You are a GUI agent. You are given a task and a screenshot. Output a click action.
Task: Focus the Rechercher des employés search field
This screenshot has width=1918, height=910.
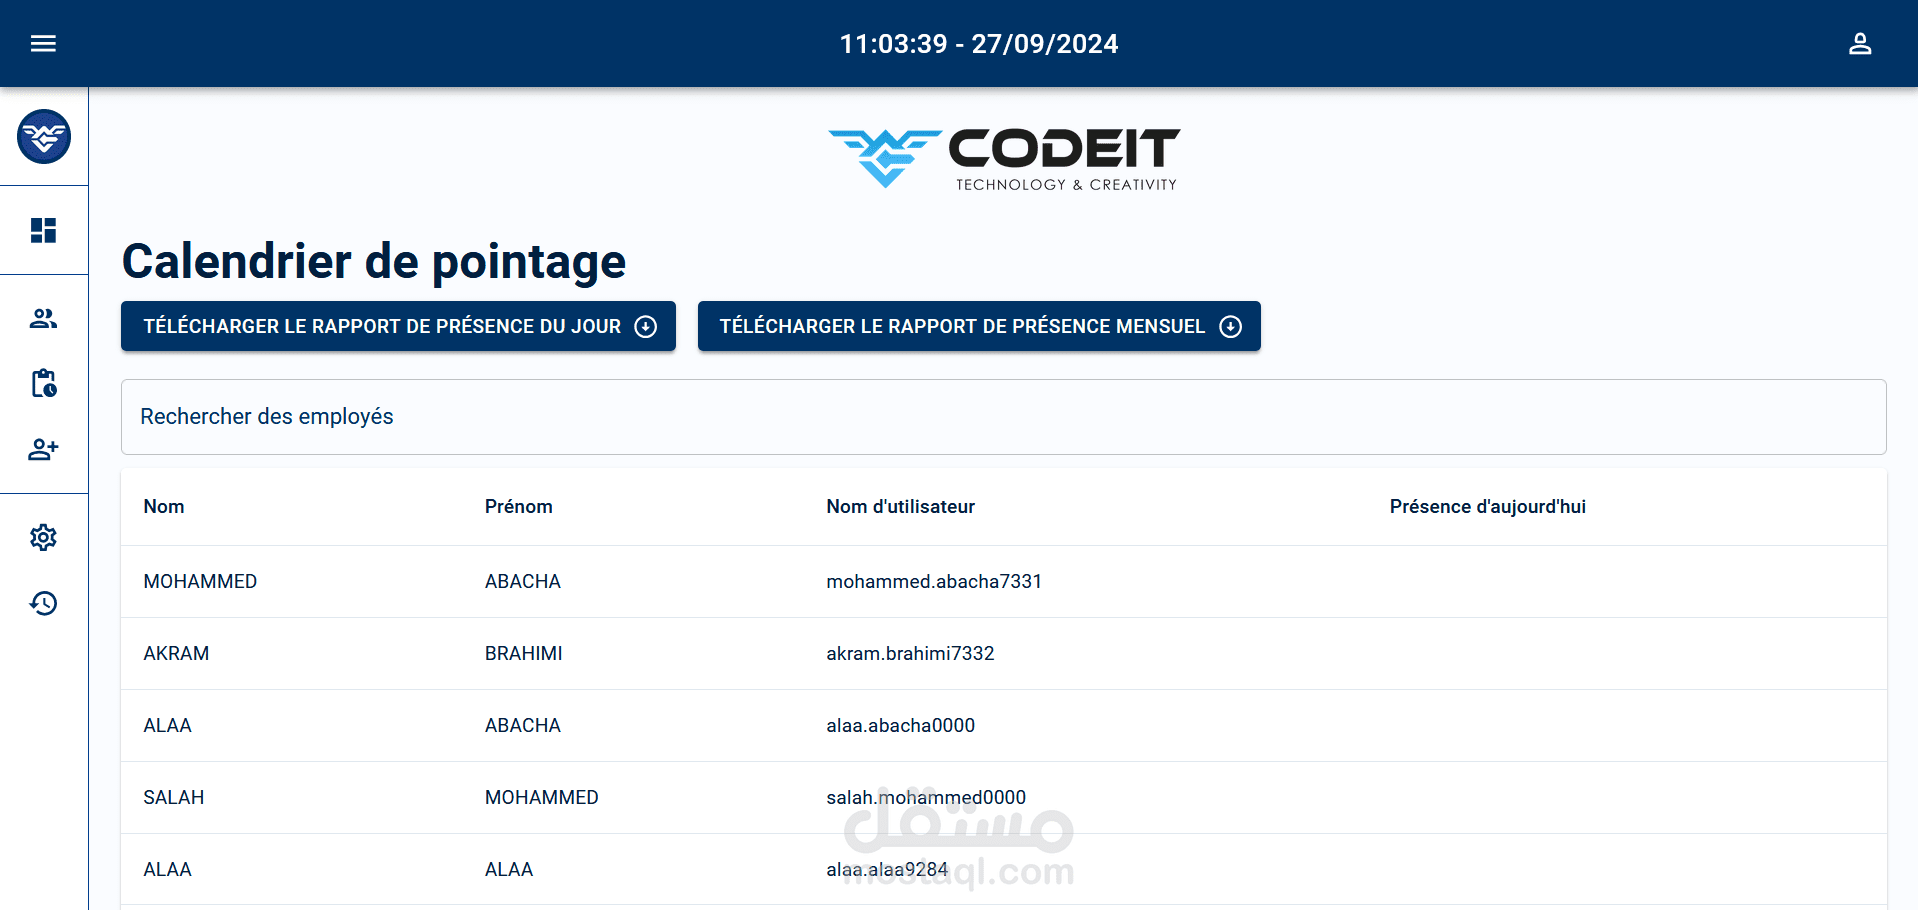1003,417
